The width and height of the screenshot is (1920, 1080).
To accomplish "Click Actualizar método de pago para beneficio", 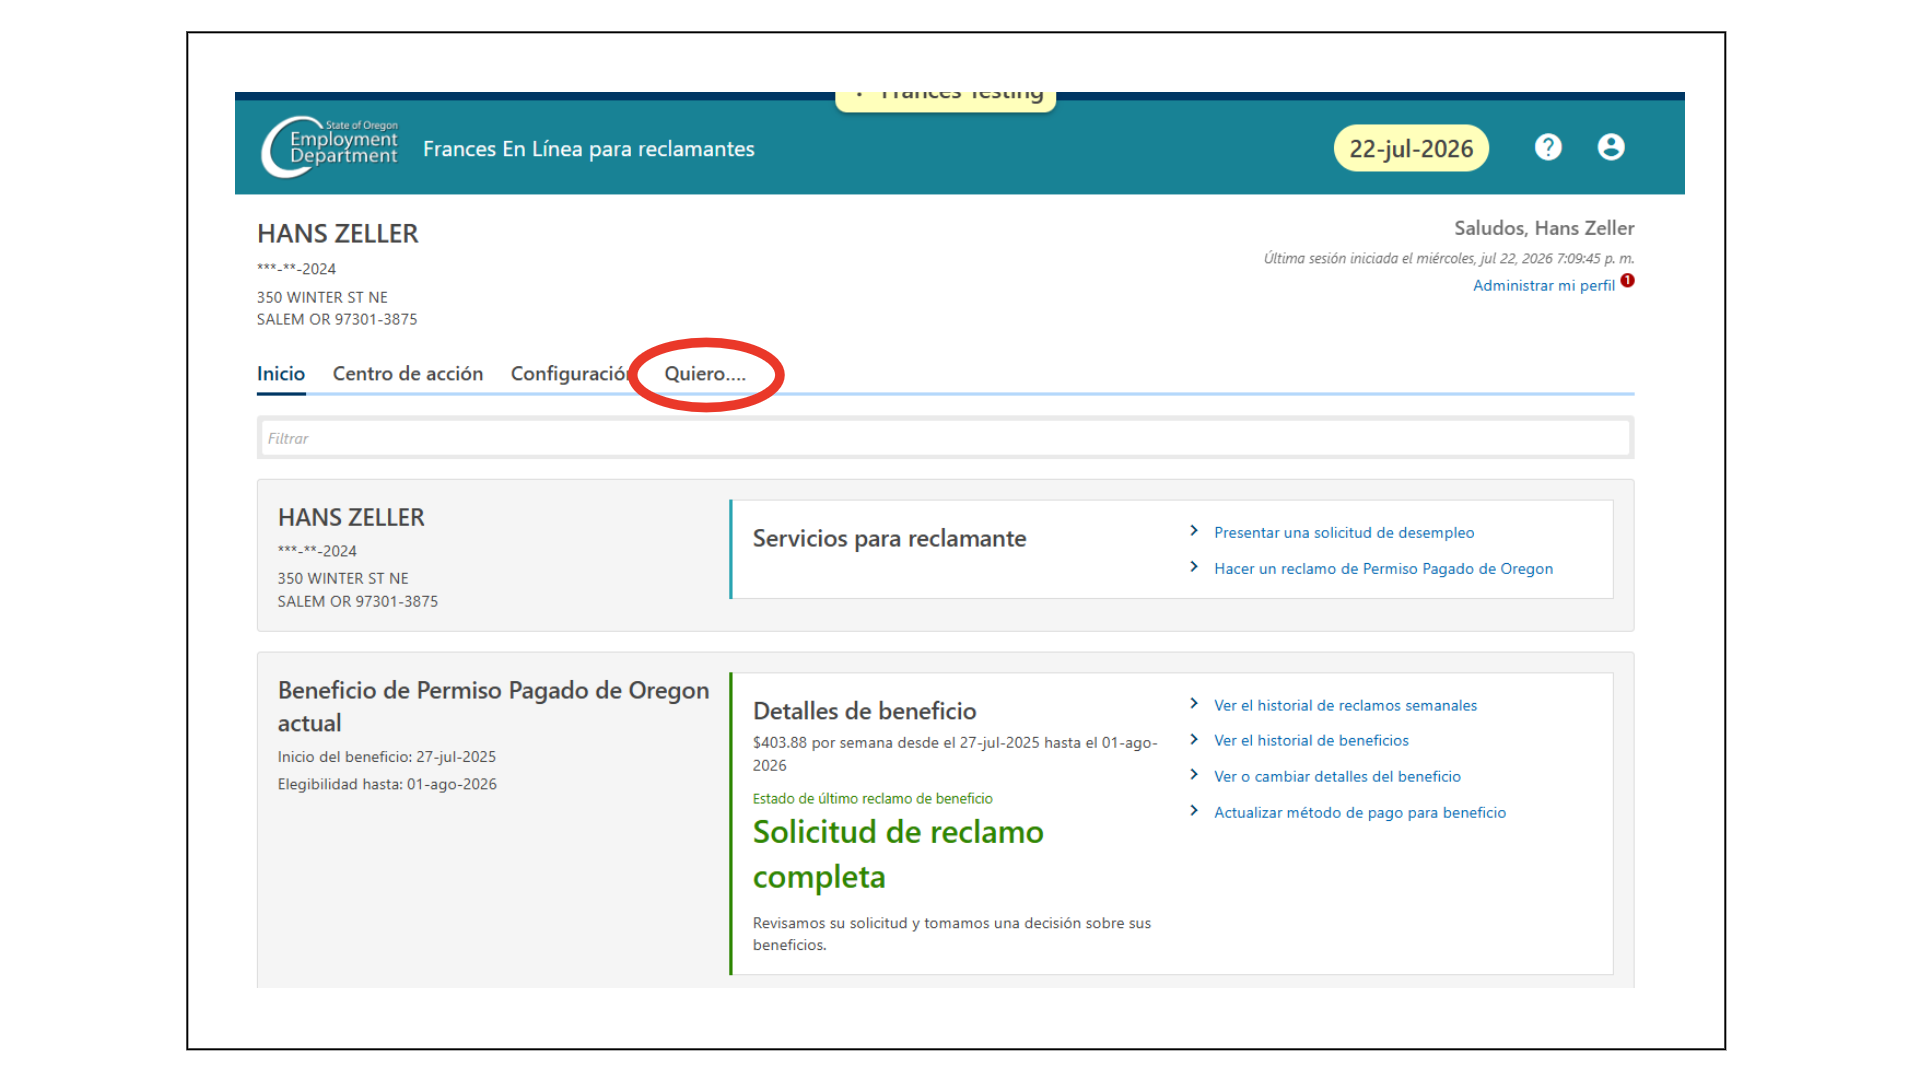I will pos(1360,813).
